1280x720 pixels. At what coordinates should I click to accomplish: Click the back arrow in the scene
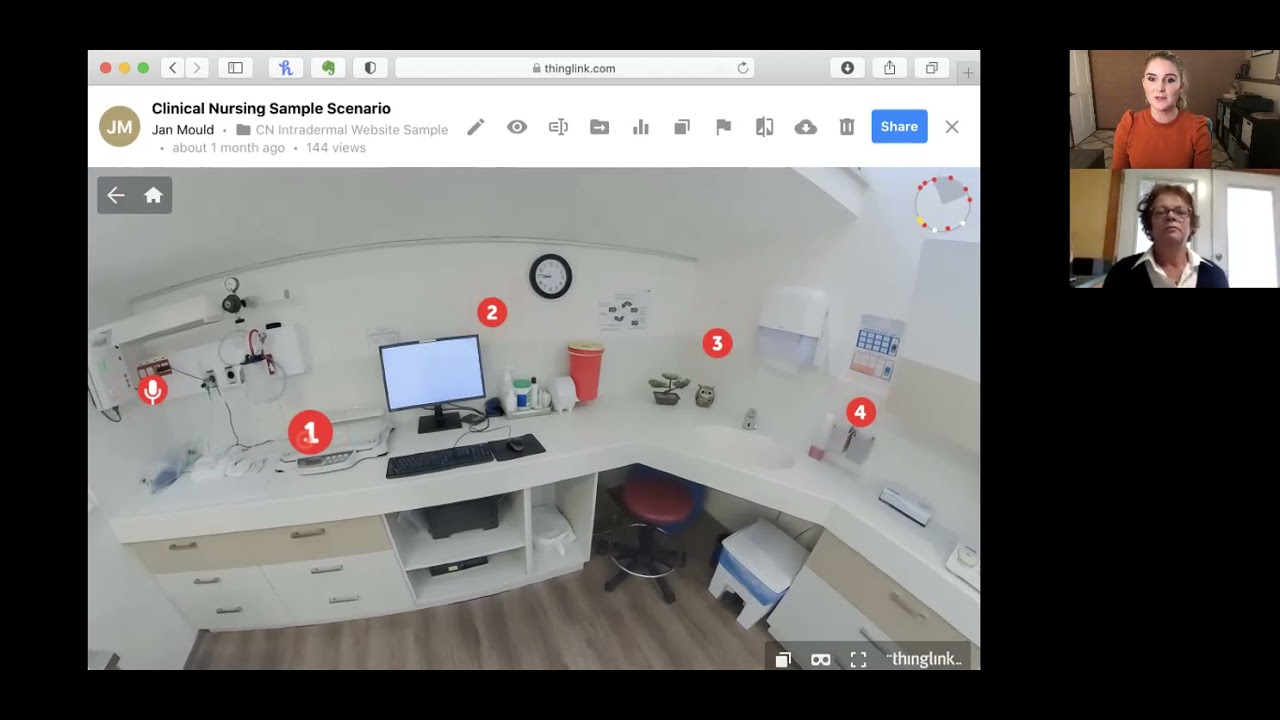pos(116,196)
